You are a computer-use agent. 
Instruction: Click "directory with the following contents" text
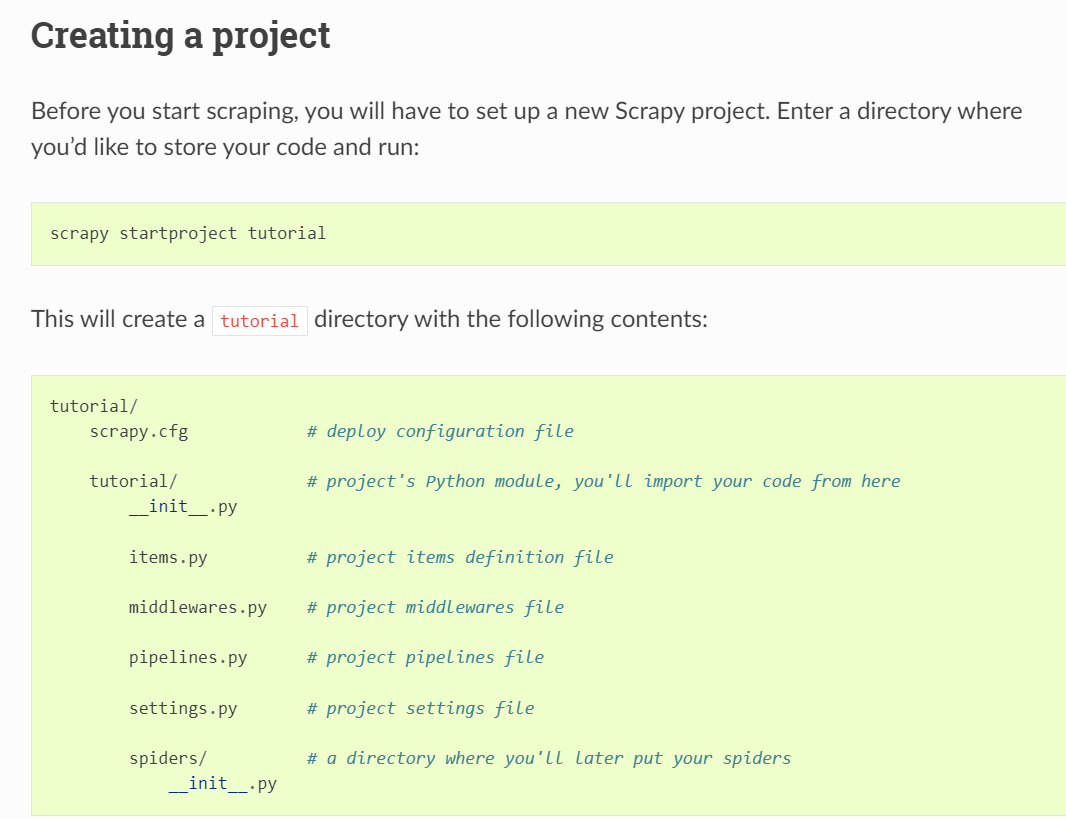(x=510, y=320)
